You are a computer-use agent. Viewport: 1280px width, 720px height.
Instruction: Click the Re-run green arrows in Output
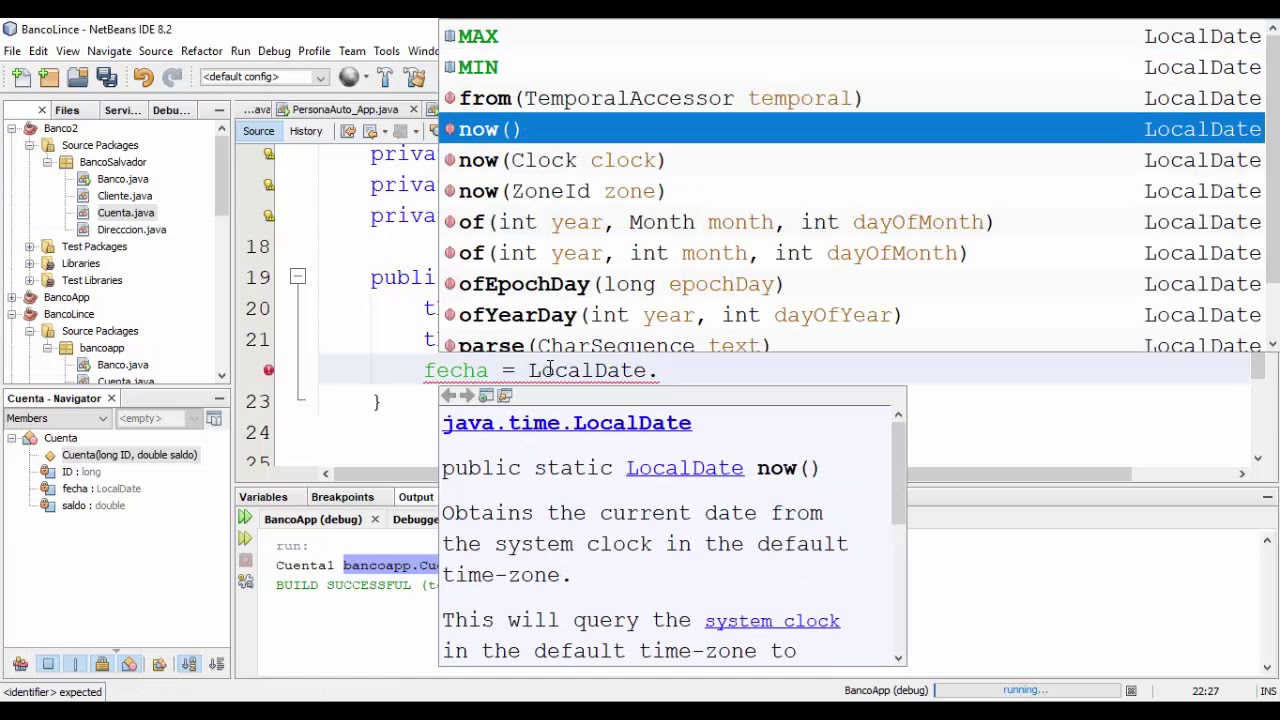click(245, 518)
